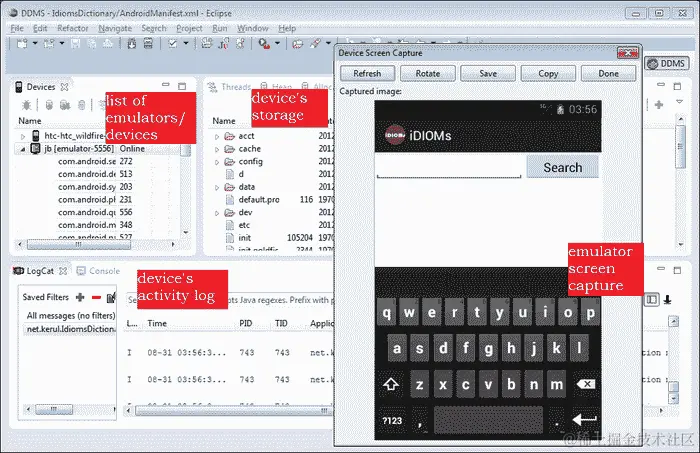
Task: Add a new LogCat saved filter with plus
Action: point(80,297)
